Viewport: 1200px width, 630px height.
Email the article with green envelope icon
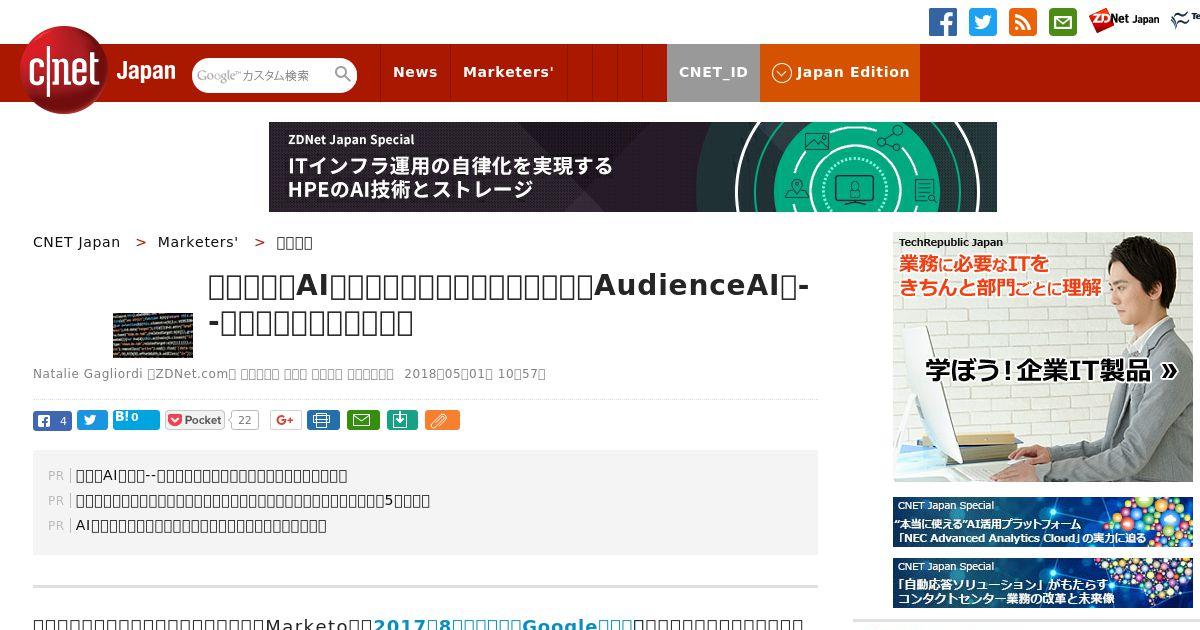(363, 420)
